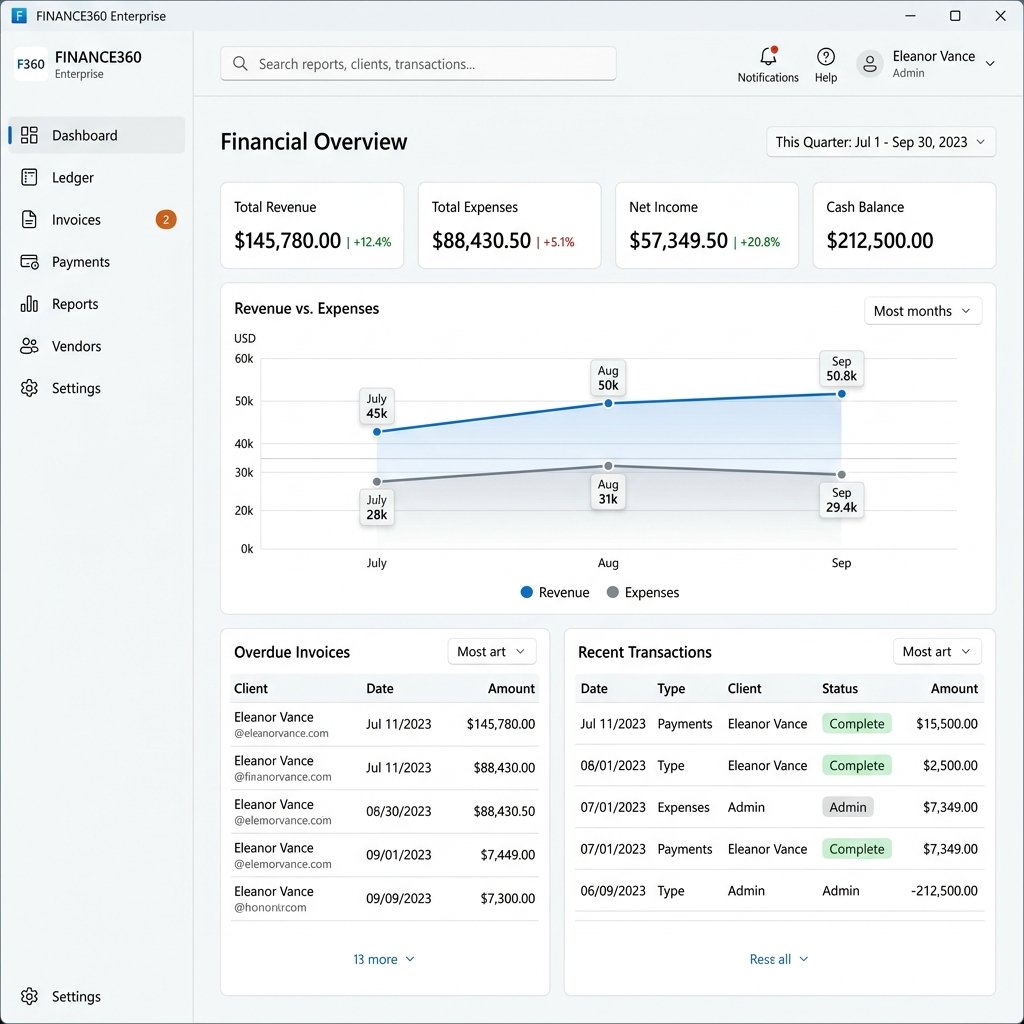
Task: Sort Recent Transactions by Status header
Action: click(840, 688)
